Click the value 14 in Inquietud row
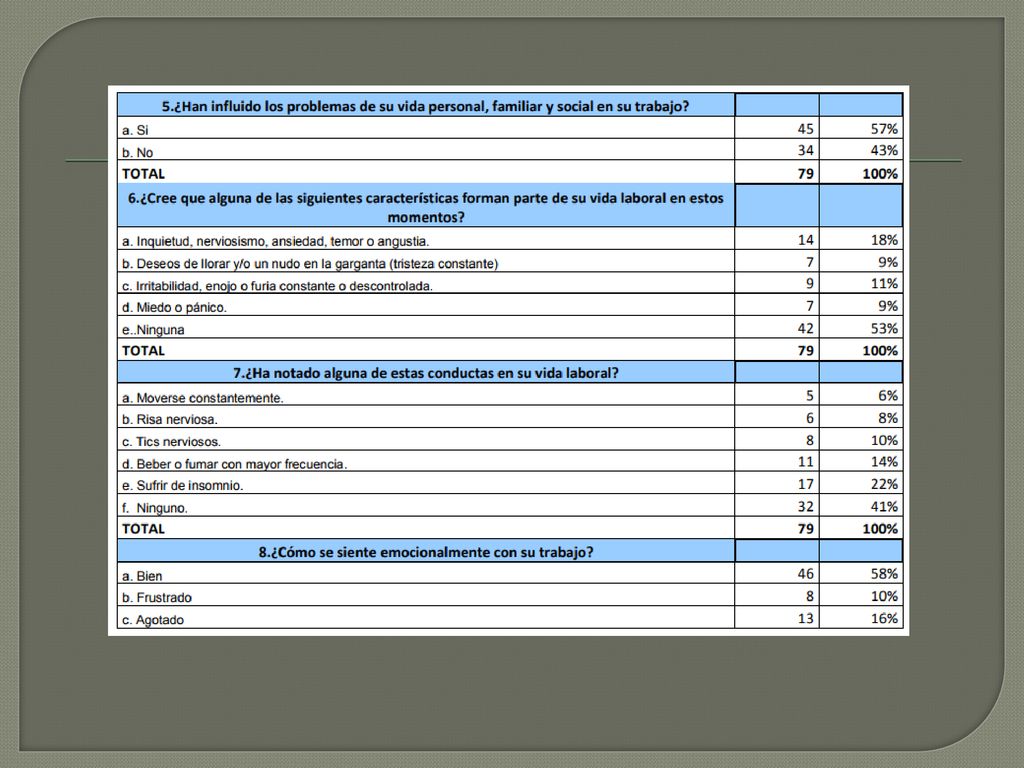1024x768 pixels. pos(805,240)
